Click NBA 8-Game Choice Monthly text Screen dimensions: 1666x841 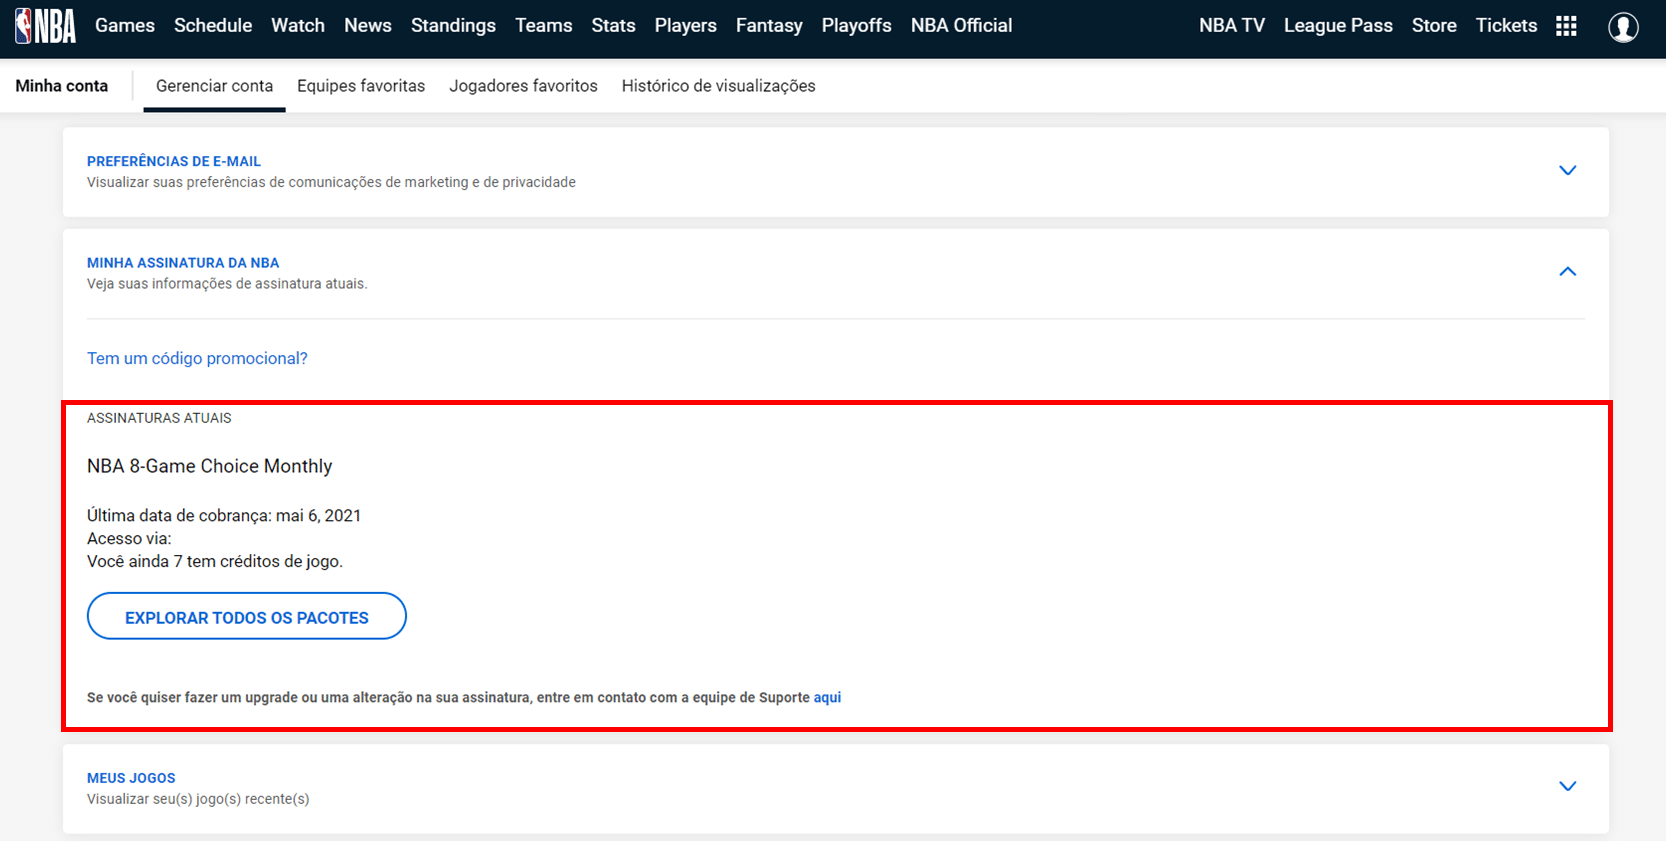click(x=209, y=466)
